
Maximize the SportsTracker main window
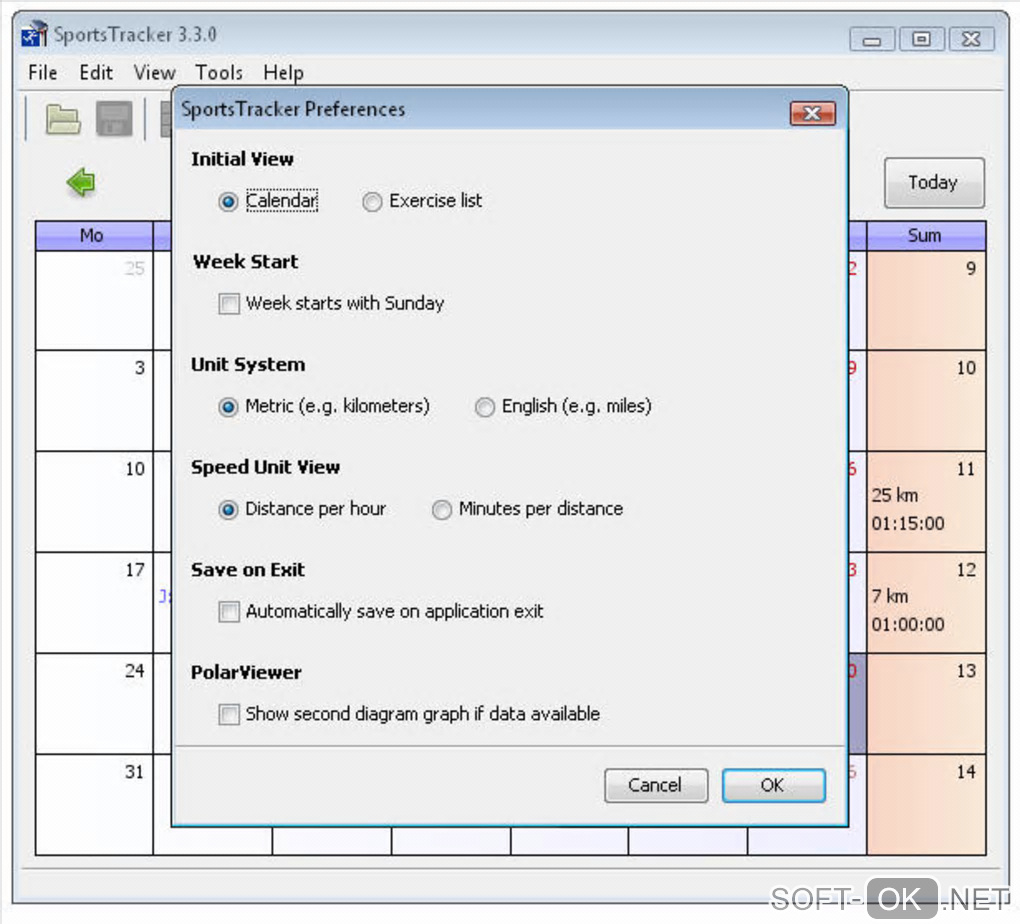click(921, 40)
